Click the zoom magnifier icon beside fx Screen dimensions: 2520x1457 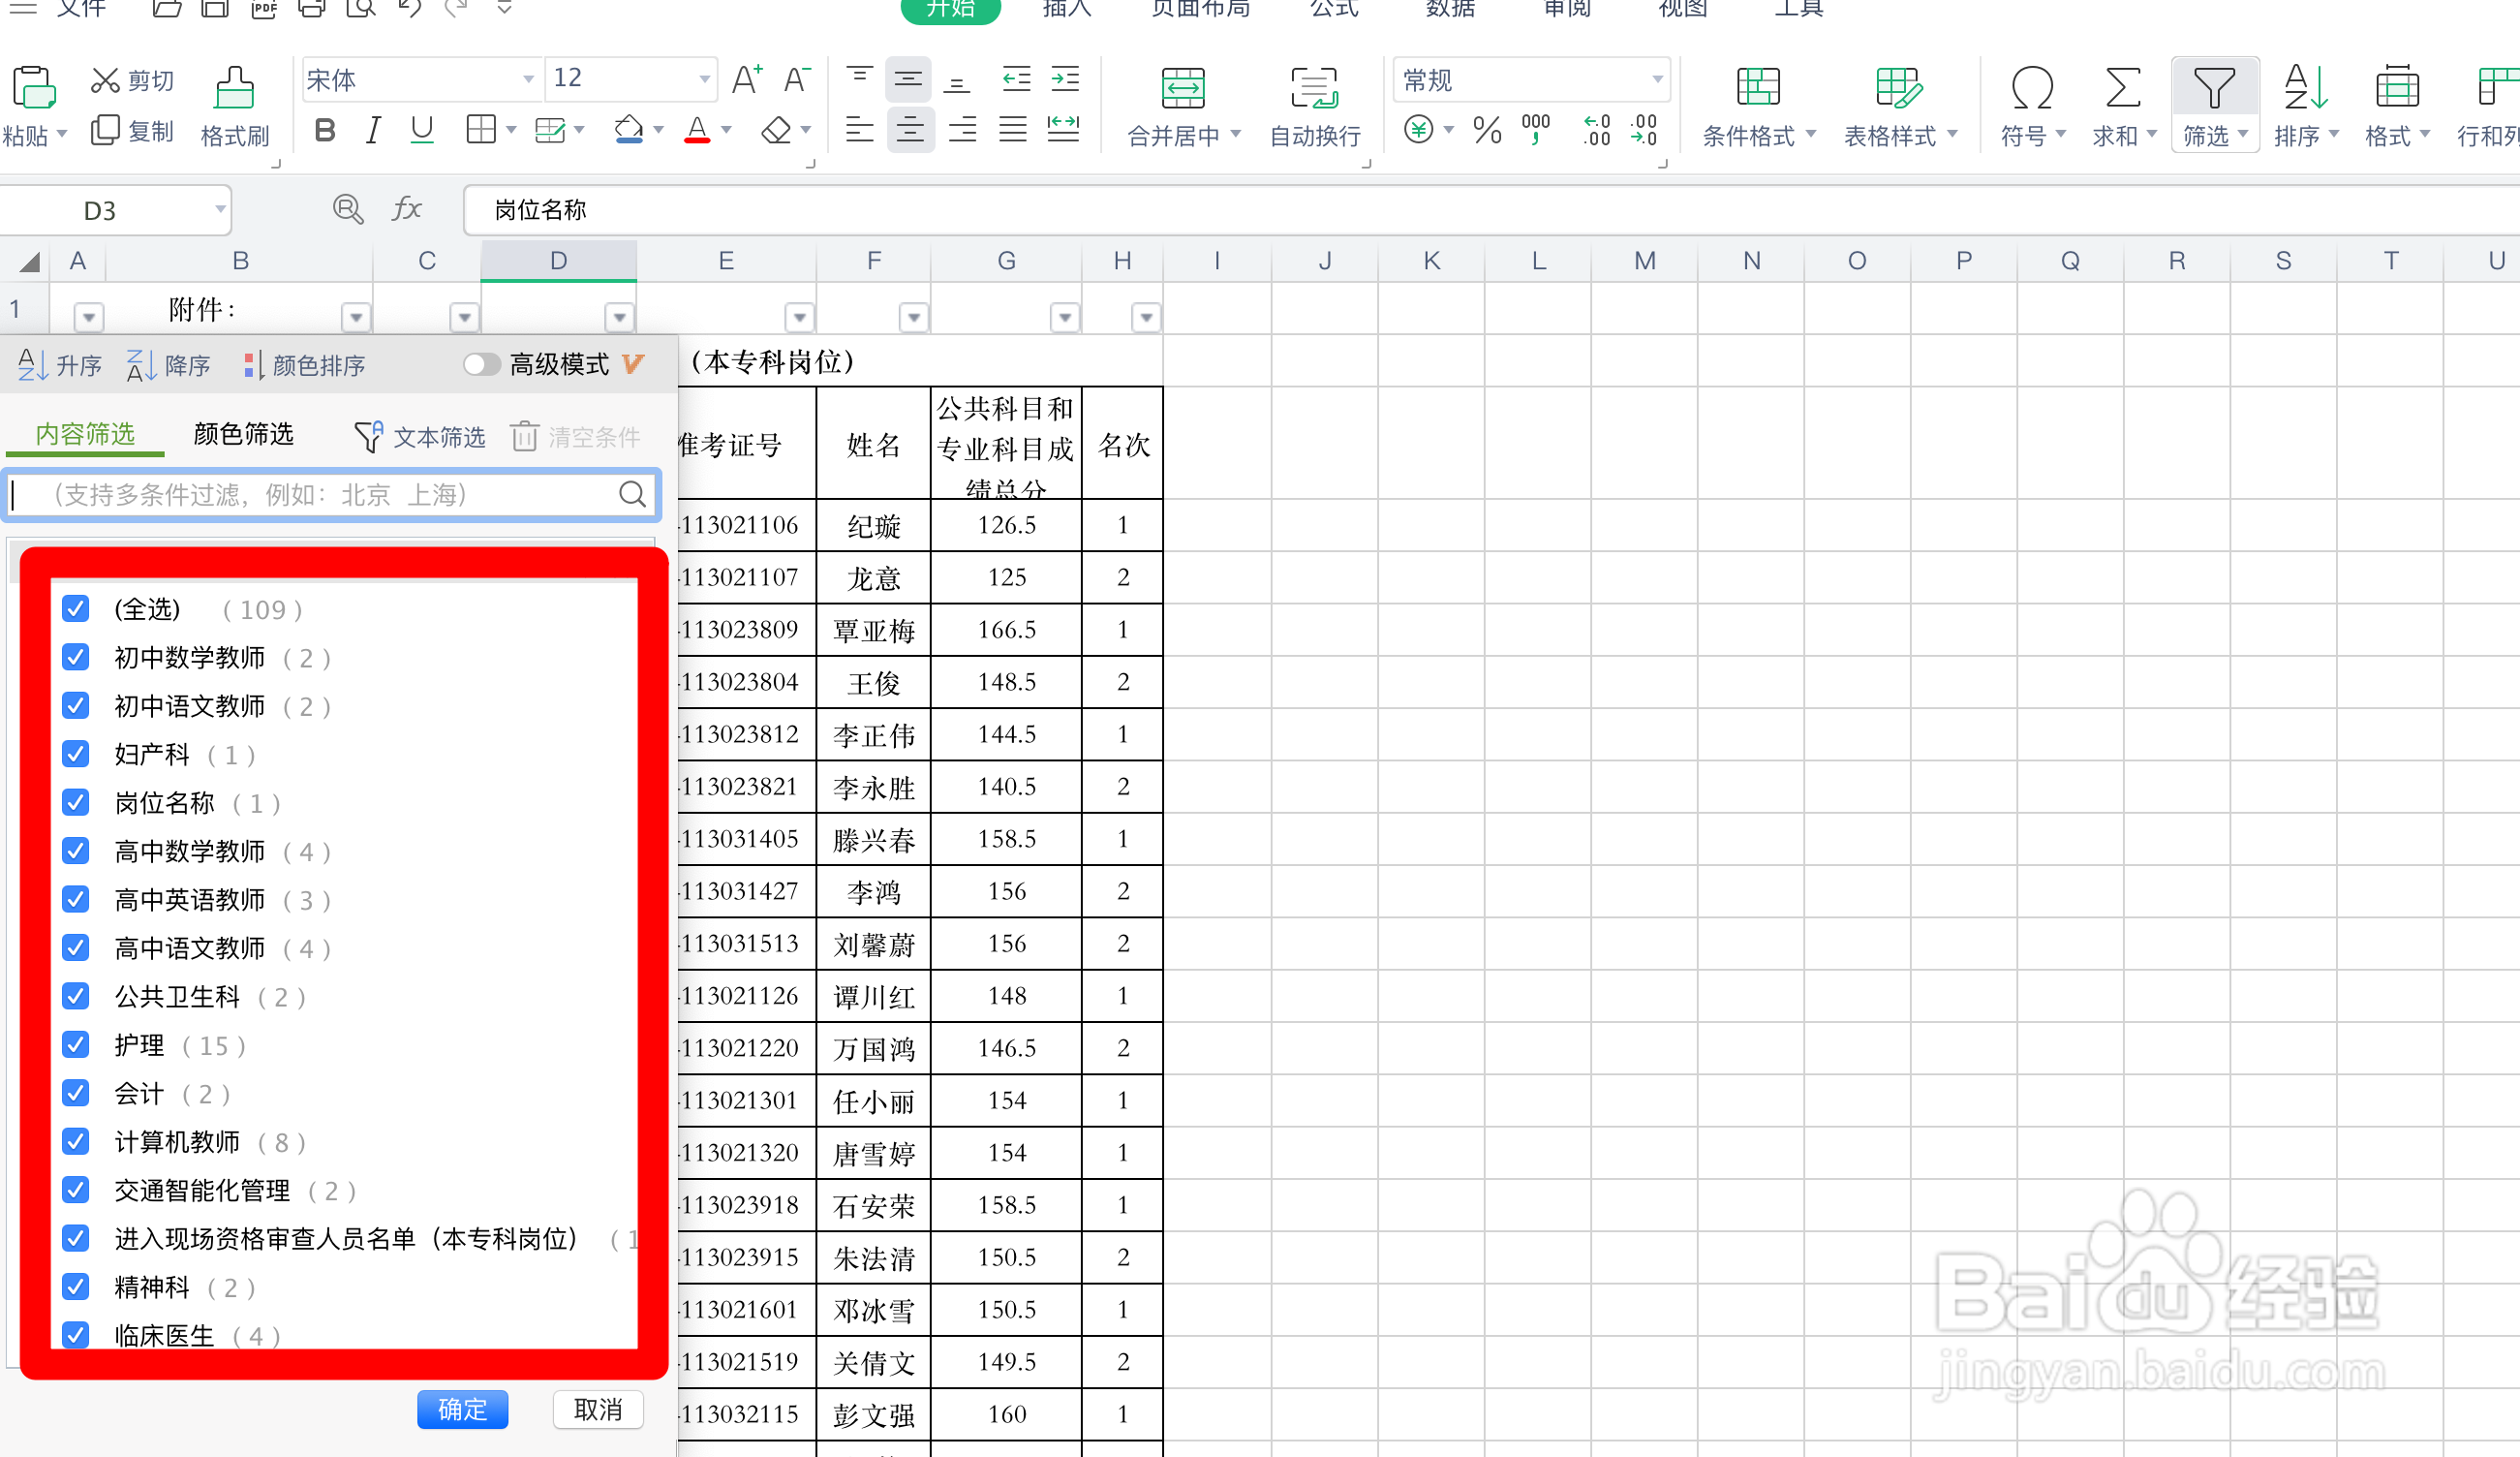(348, 209)
